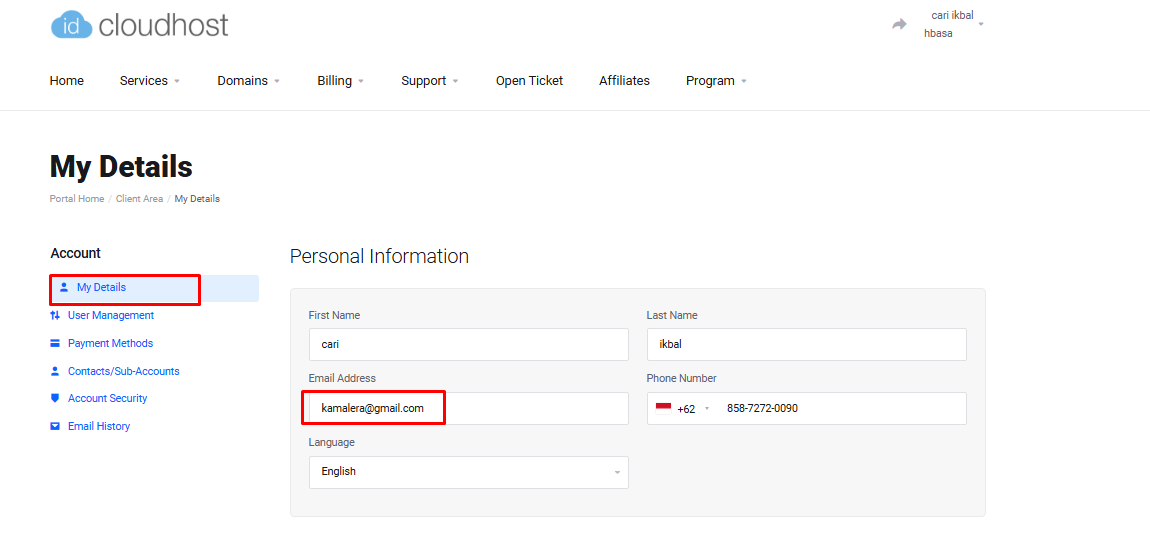Viewport: 1150px width, 533px height.
Task: Click the First Name field containing cari
Action: click(x=469, y=344)
